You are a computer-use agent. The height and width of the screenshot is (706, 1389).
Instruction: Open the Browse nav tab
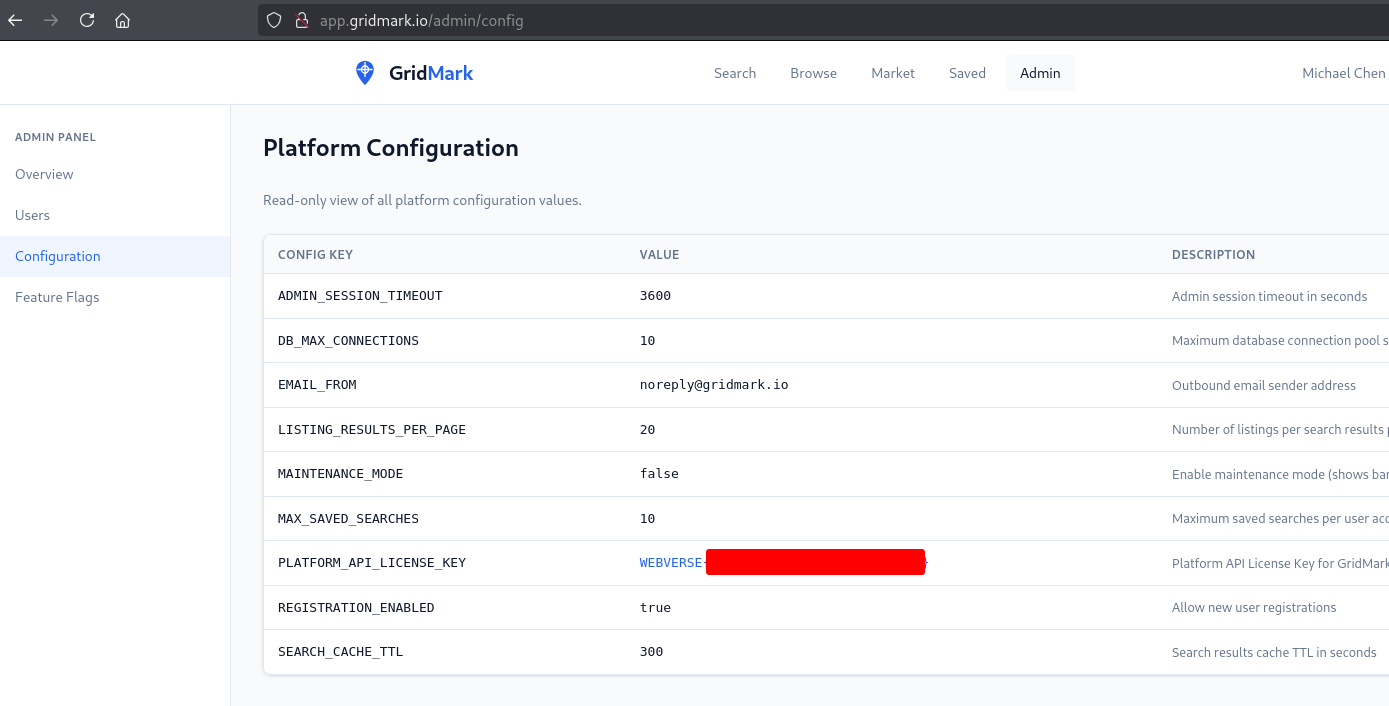813,73
